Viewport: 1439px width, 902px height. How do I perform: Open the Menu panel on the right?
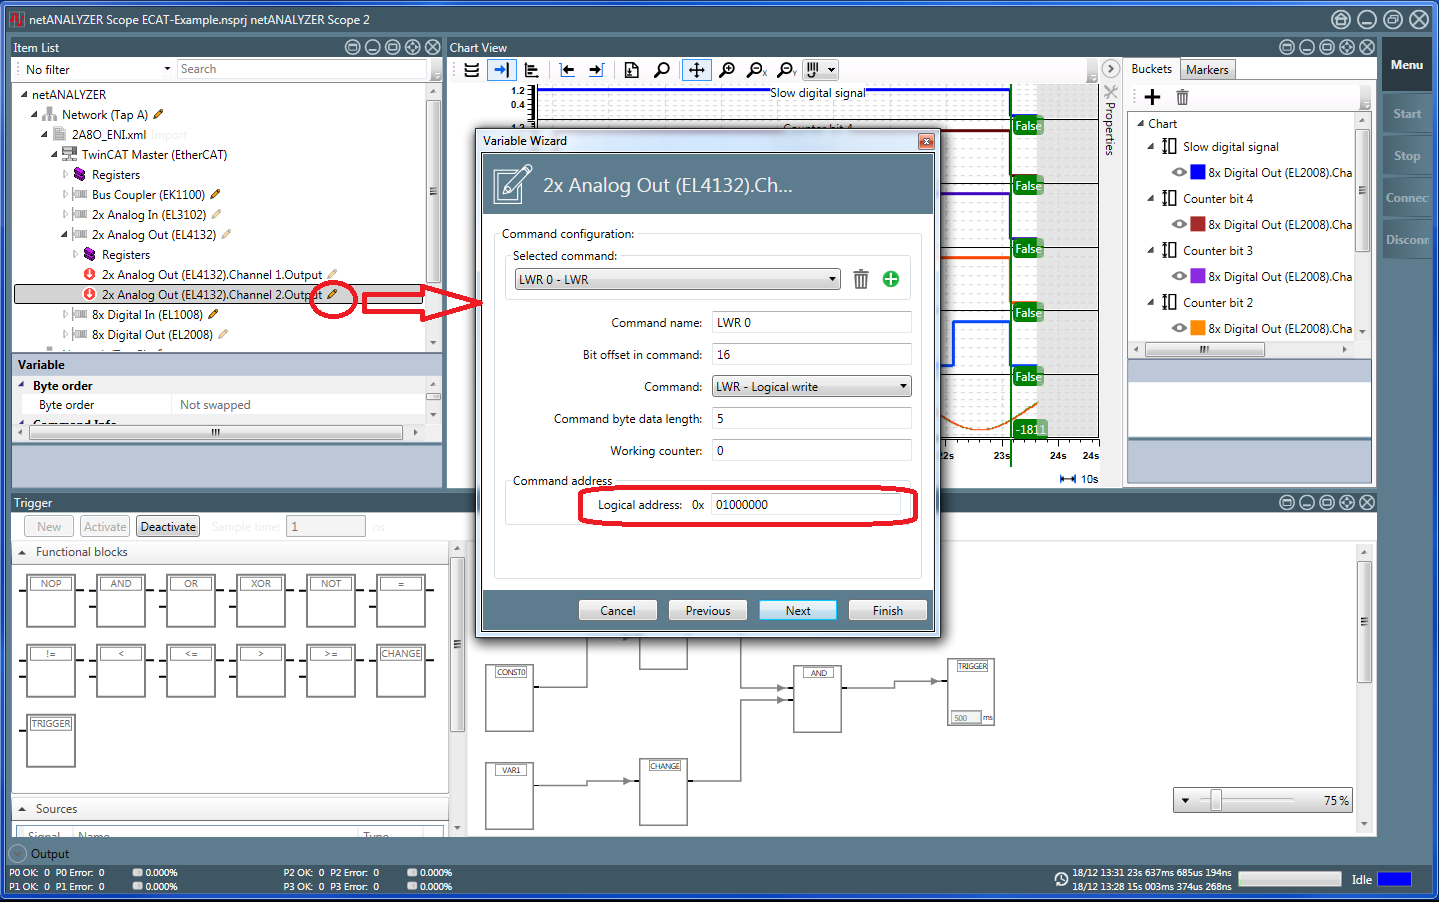(x=1407, y=65)
